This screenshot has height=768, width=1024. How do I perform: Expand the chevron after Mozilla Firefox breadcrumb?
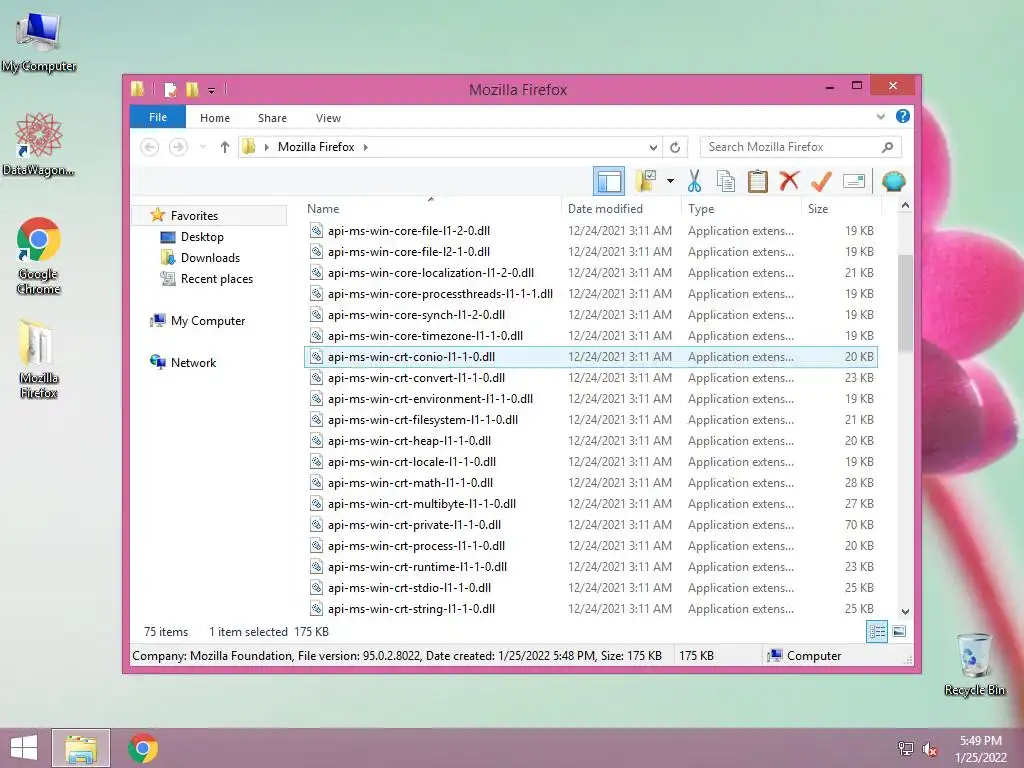(x=366, y=147)
